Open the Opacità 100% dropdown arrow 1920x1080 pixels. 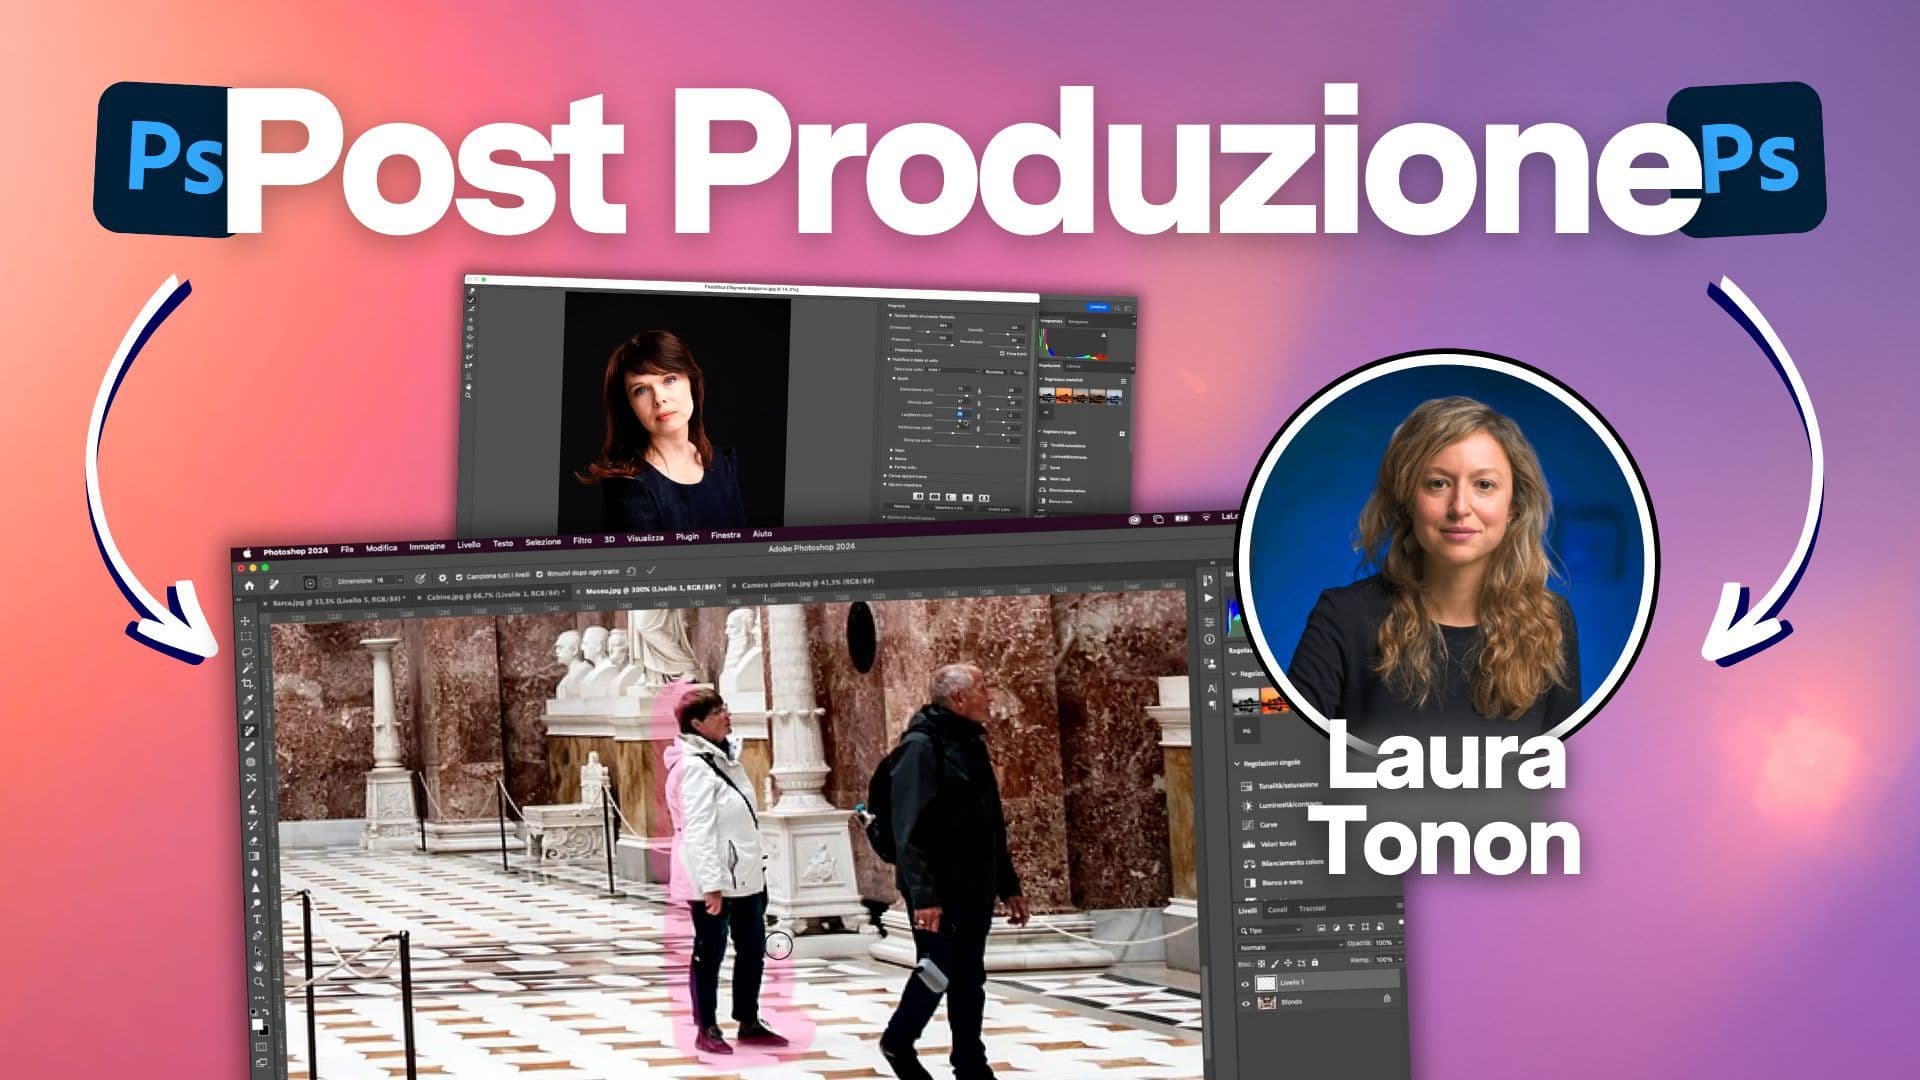1399,942
